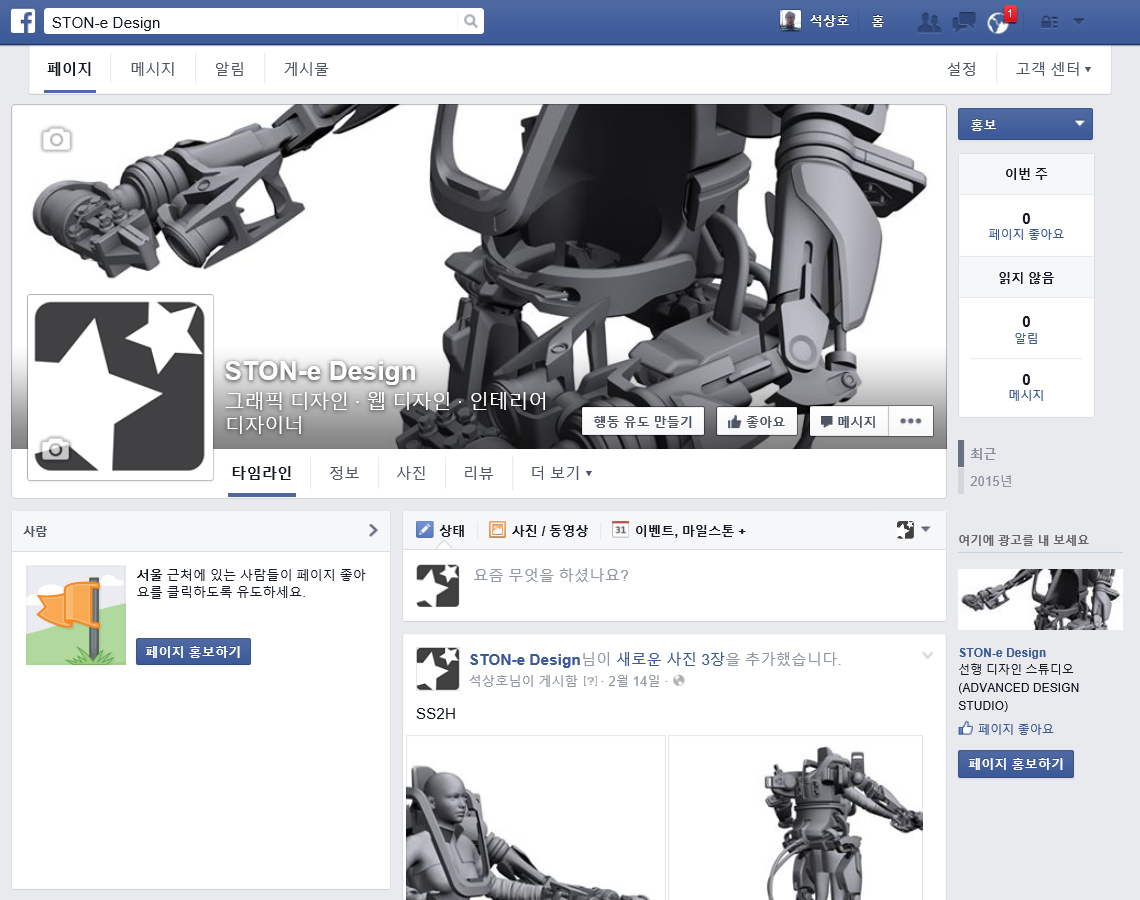Open the privacy shortcuts lock icon
Screen dimensions: 1140x900
(1049, 22)
